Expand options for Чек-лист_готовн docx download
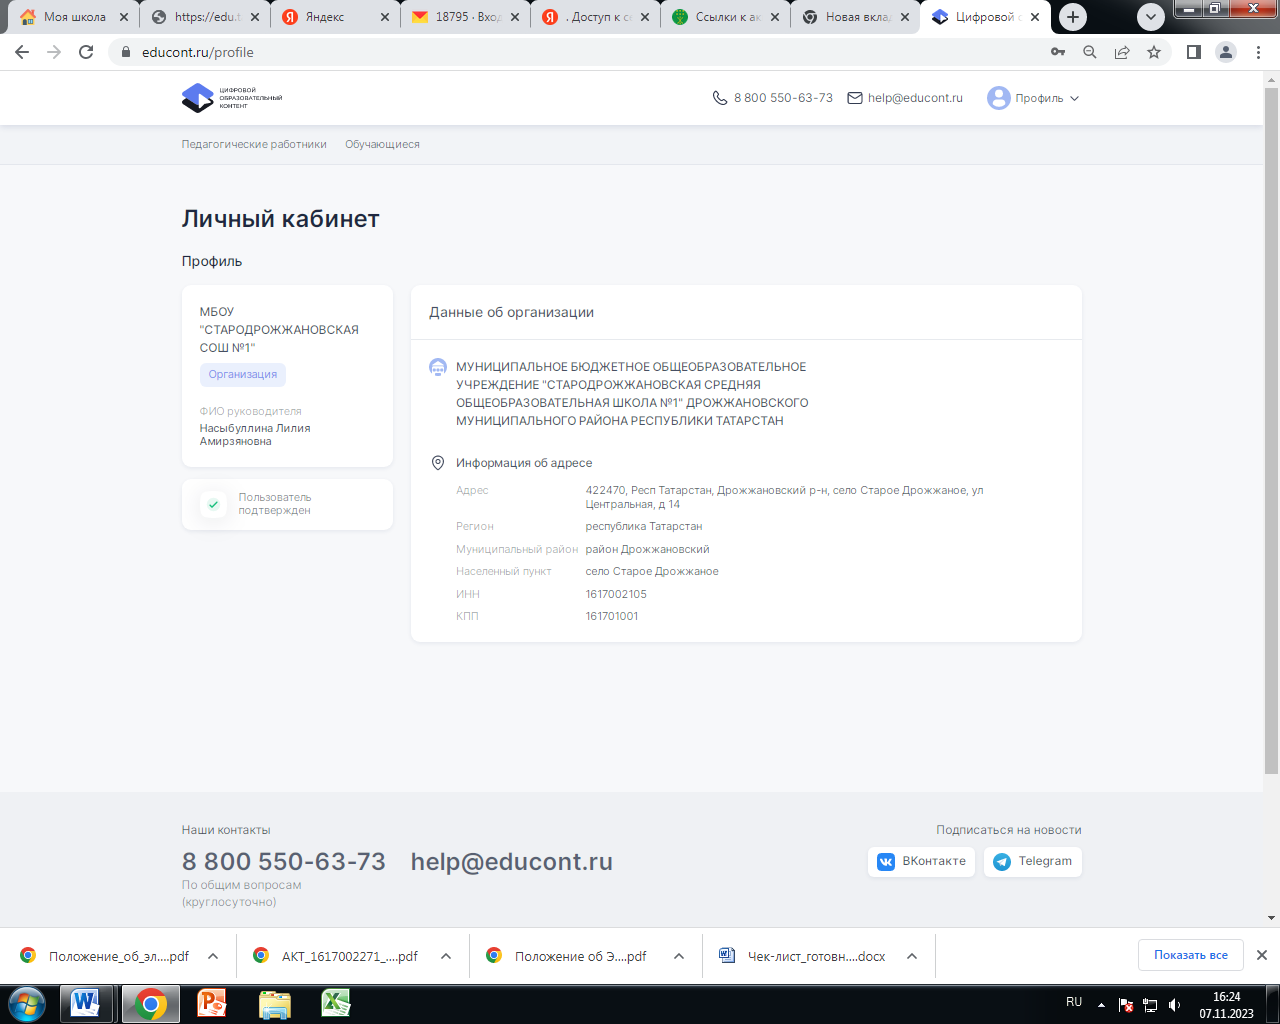 (x=912, y=956)
